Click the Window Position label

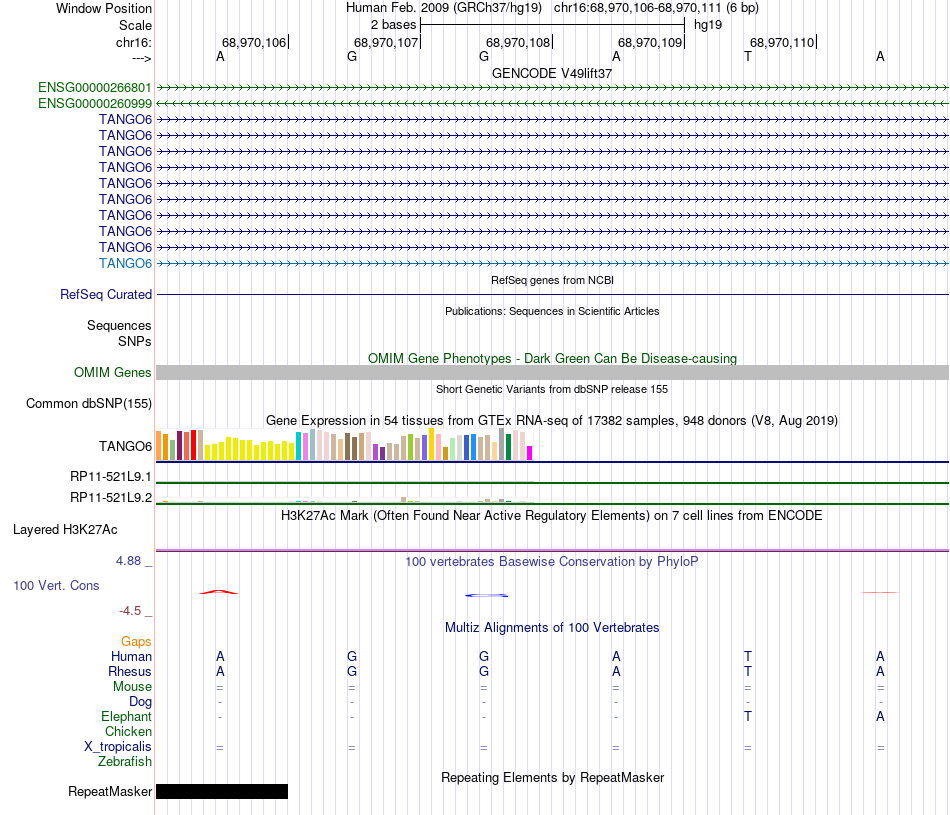tap(104, 8)
